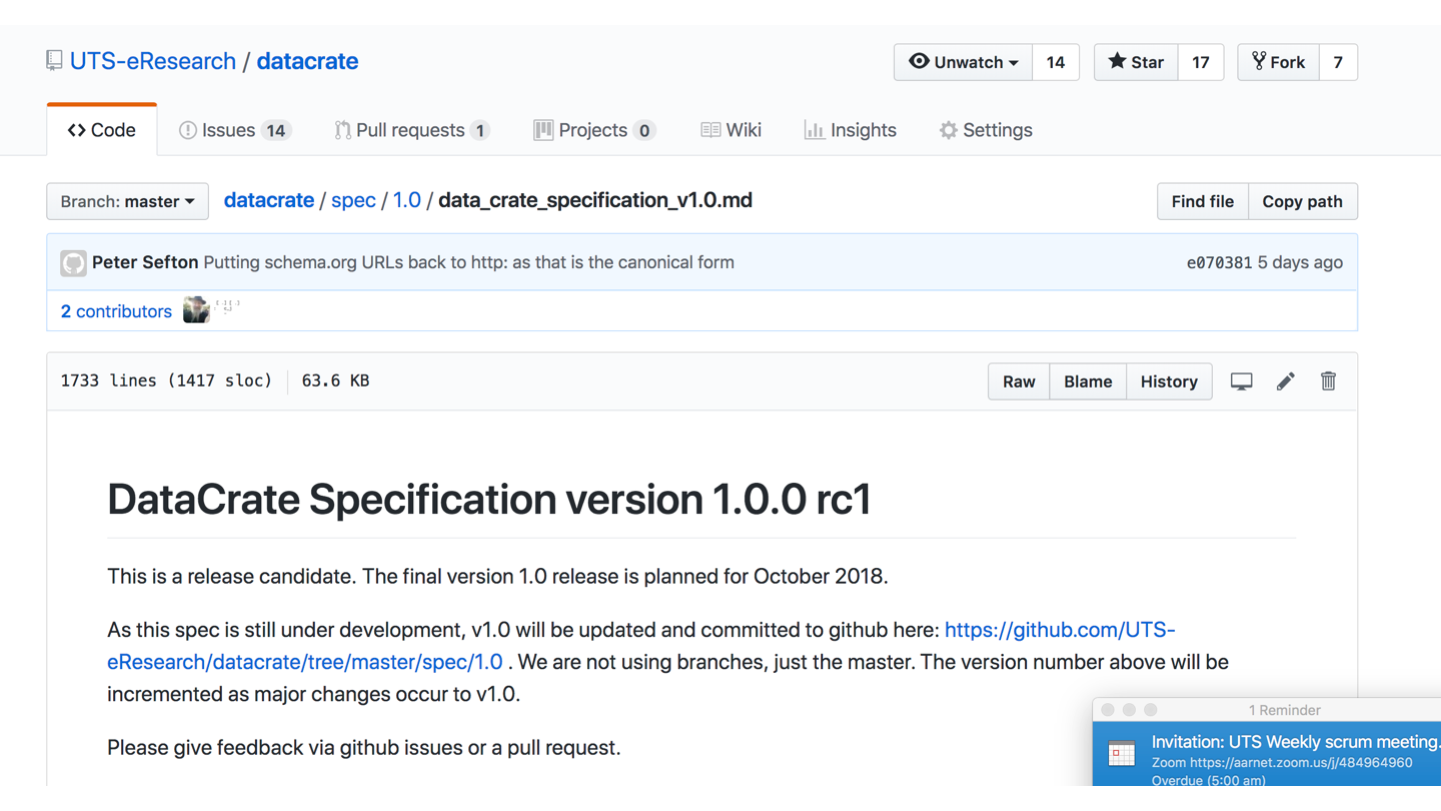The image size is (1441, 811).
Task: Click the Copy path button
Action: point(1302,201)
